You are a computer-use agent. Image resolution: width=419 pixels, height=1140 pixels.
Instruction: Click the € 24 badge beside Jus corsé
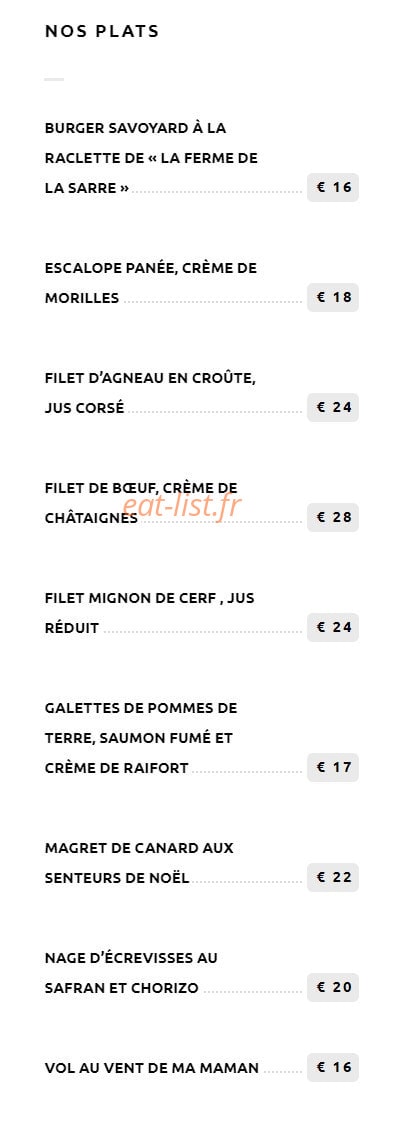click(333, 407)
